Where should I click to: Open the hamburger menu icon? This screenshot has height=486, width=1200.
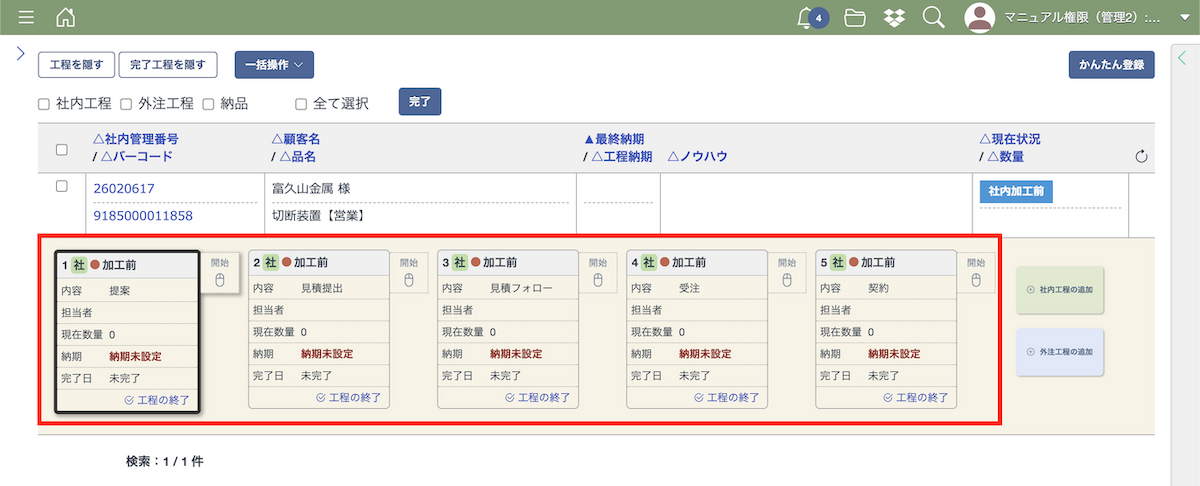pos(27,17)
